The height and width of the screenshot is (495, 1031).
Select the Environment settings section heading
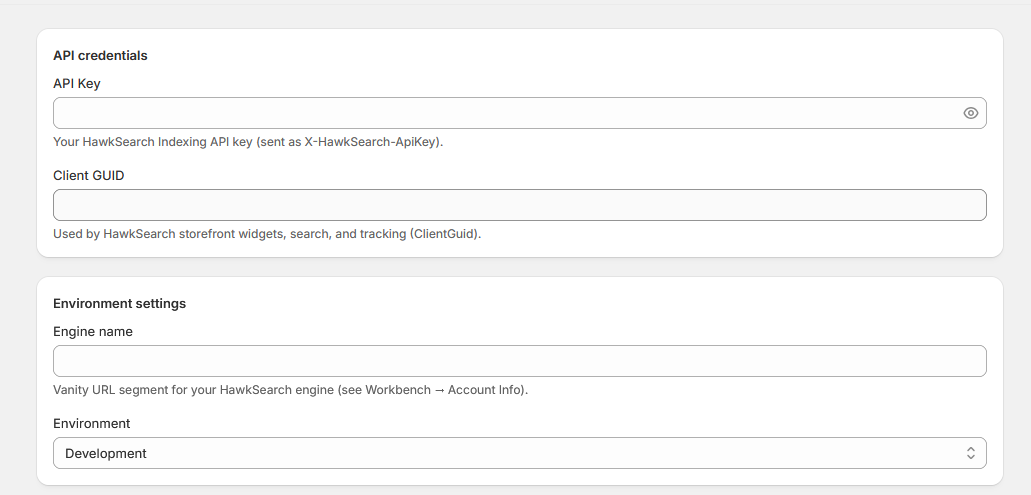click(120, 304)
